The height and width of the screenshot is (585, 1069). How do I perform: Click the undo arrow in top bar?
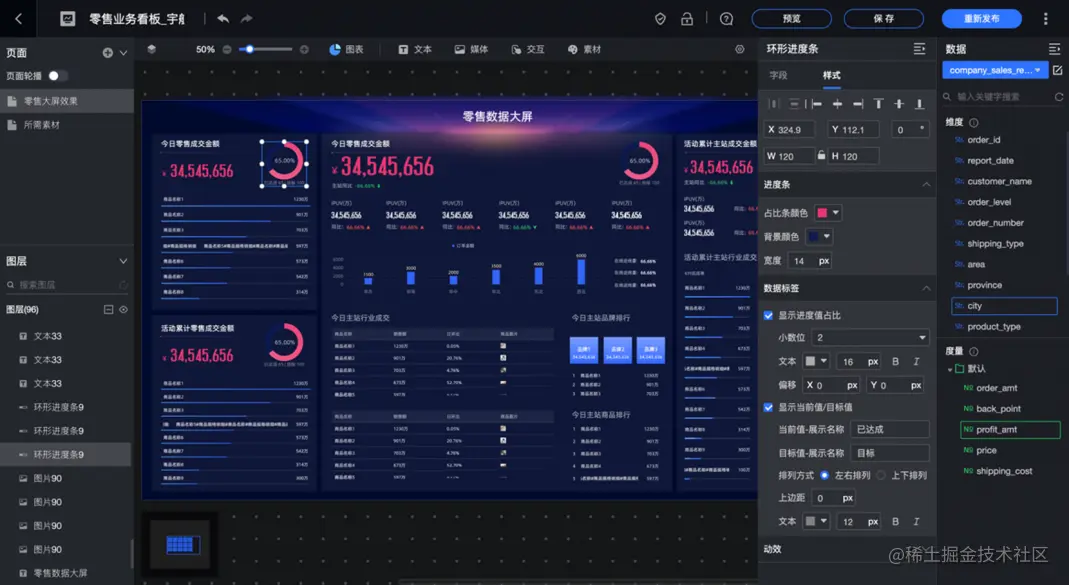tap(224, 18)
